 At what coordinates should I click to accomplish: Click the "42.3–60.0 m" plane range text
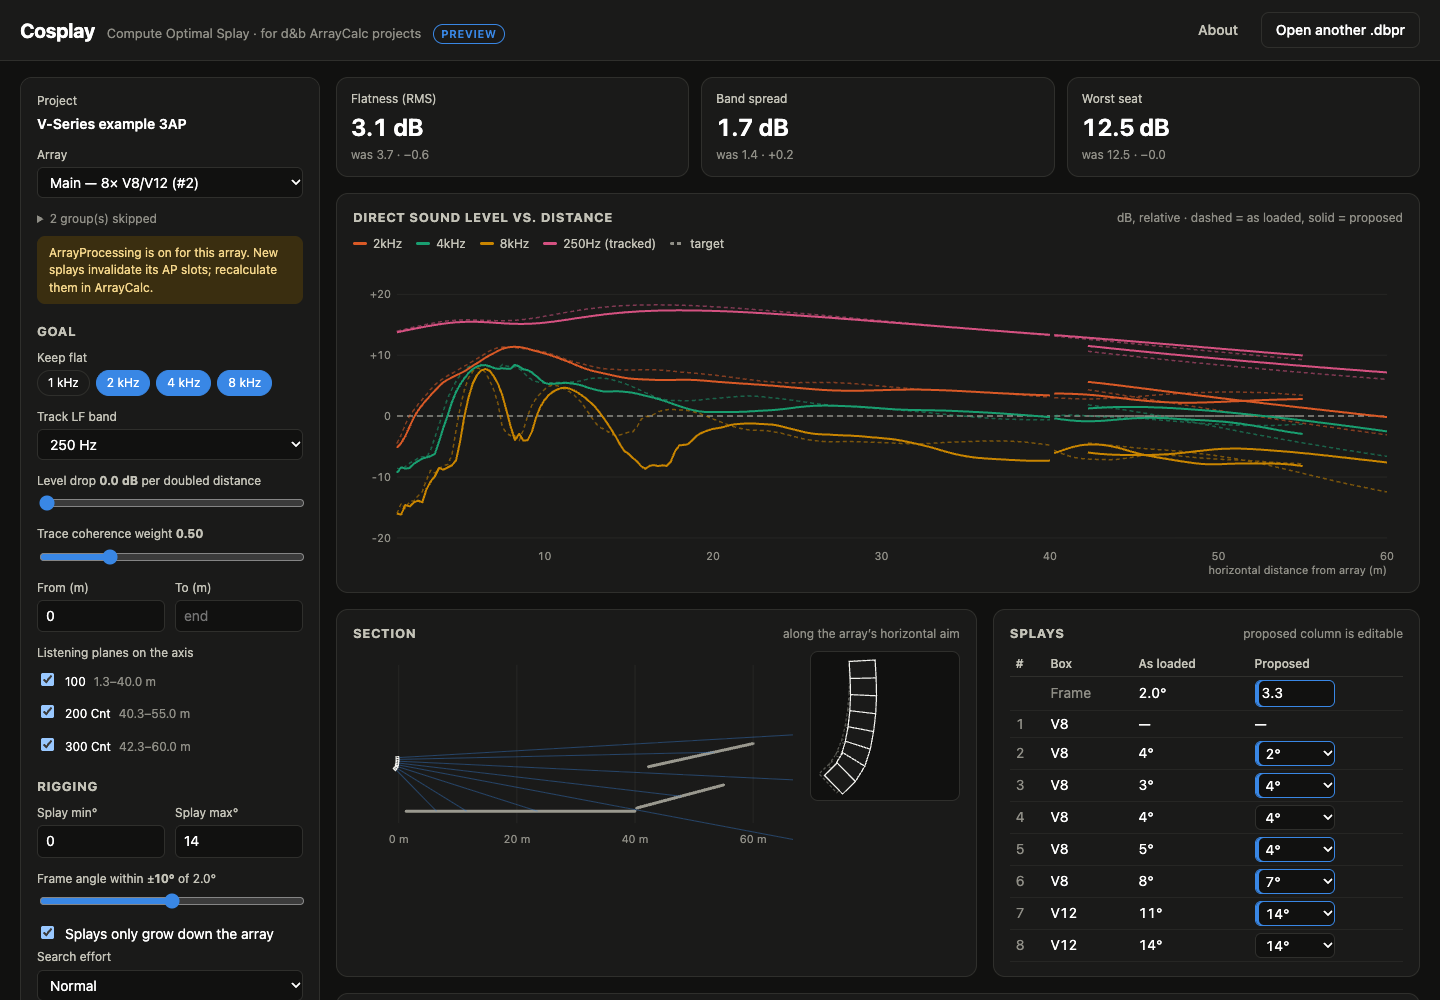155,747
